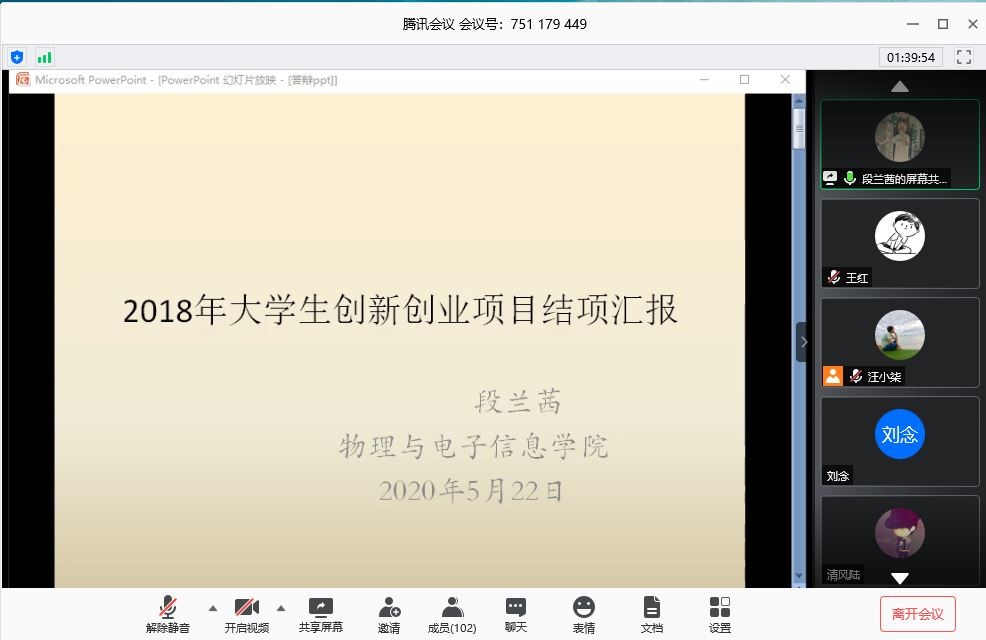Open the 设置 settings
The width and height of the screenshot is (986, 640).
click(x=720, y=614)
